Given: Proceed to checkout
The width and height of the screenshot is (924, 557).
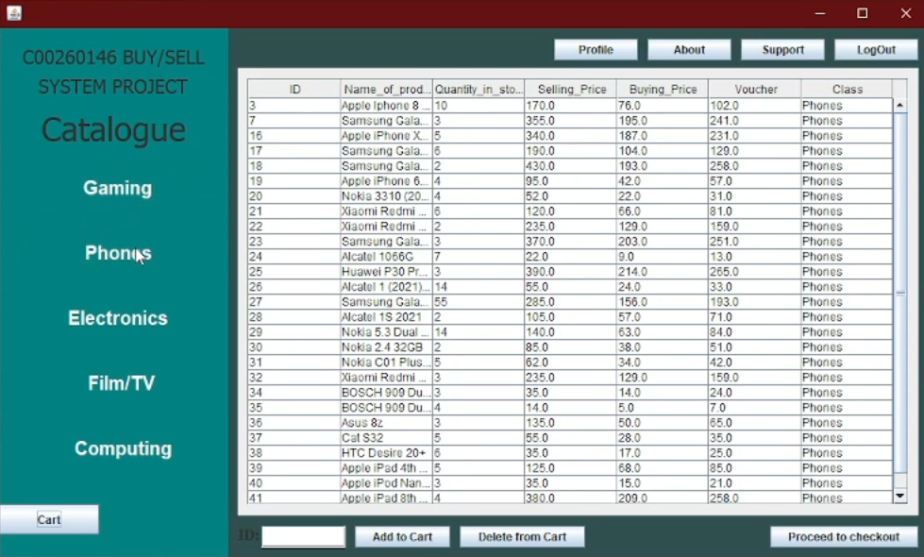Looking at the screenshot, I should [843, 537].
